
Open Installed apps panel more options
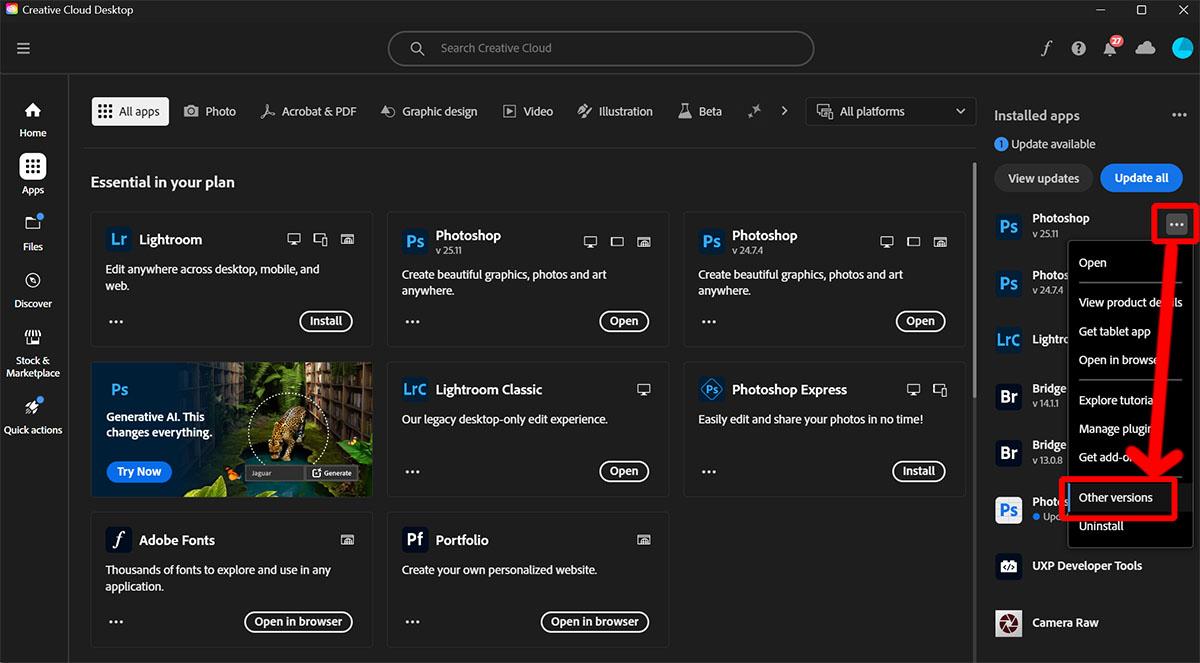1179,115
